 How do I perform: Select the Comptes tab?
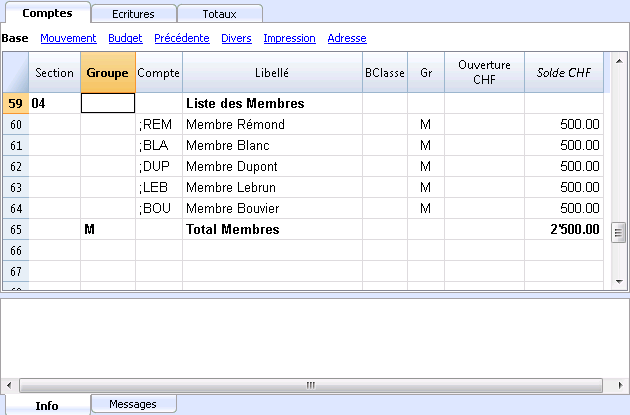tap(47, 13)
